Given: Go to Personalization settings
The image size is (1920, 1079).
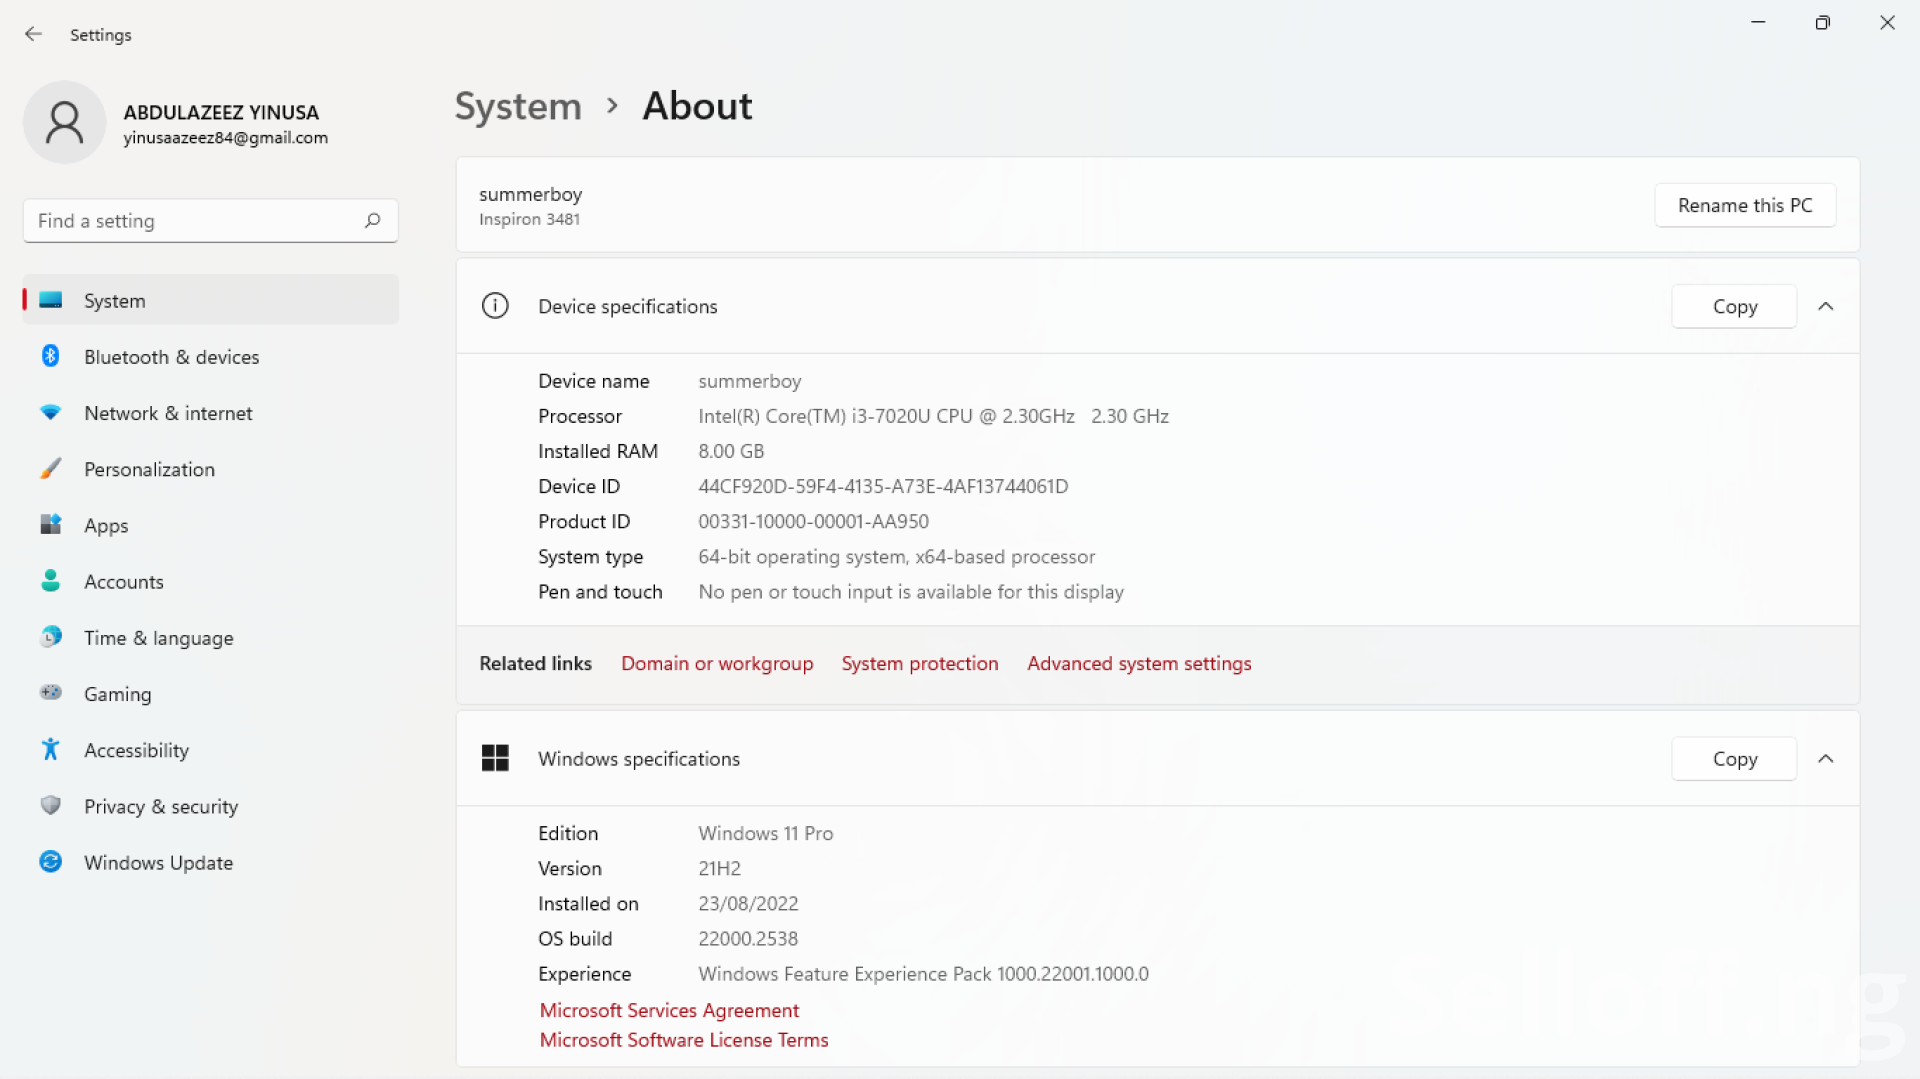Looking at the screenshot, I should (x=210, y=469).
